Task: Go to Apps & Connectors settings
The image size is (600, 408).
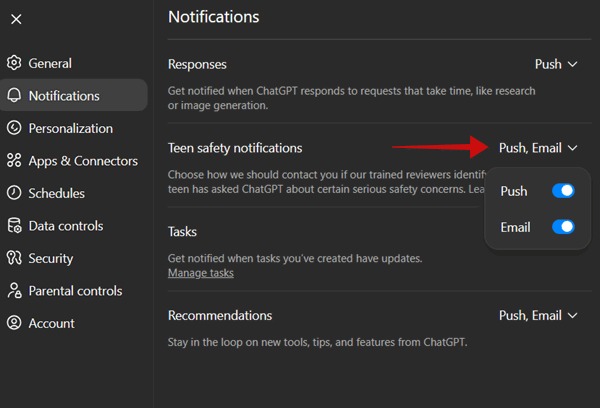Action: pos(74,160)
